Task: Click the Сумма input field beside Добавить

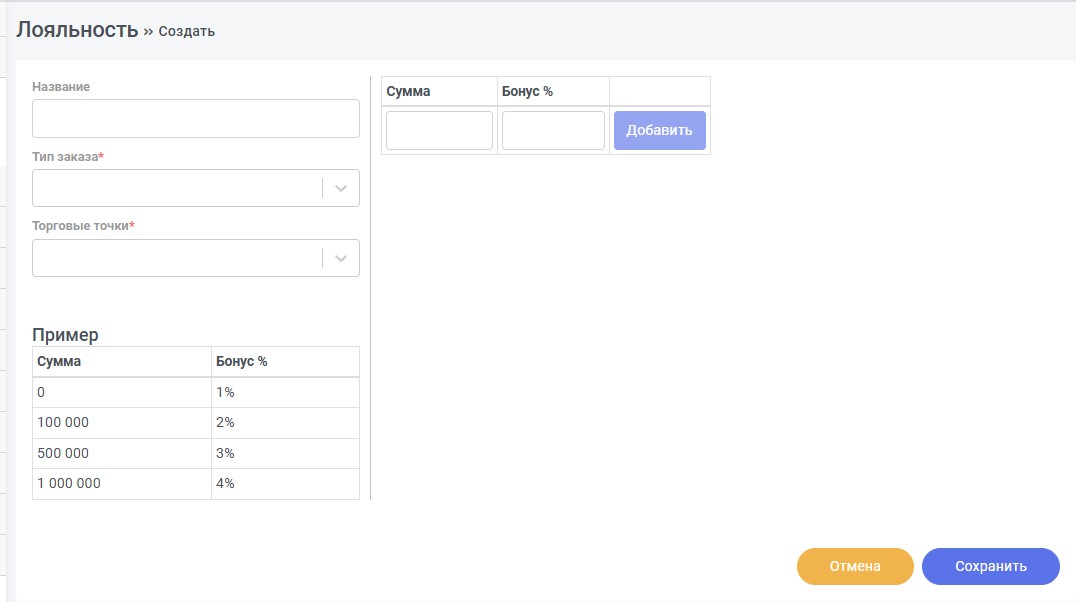Action: click(439, 130)
